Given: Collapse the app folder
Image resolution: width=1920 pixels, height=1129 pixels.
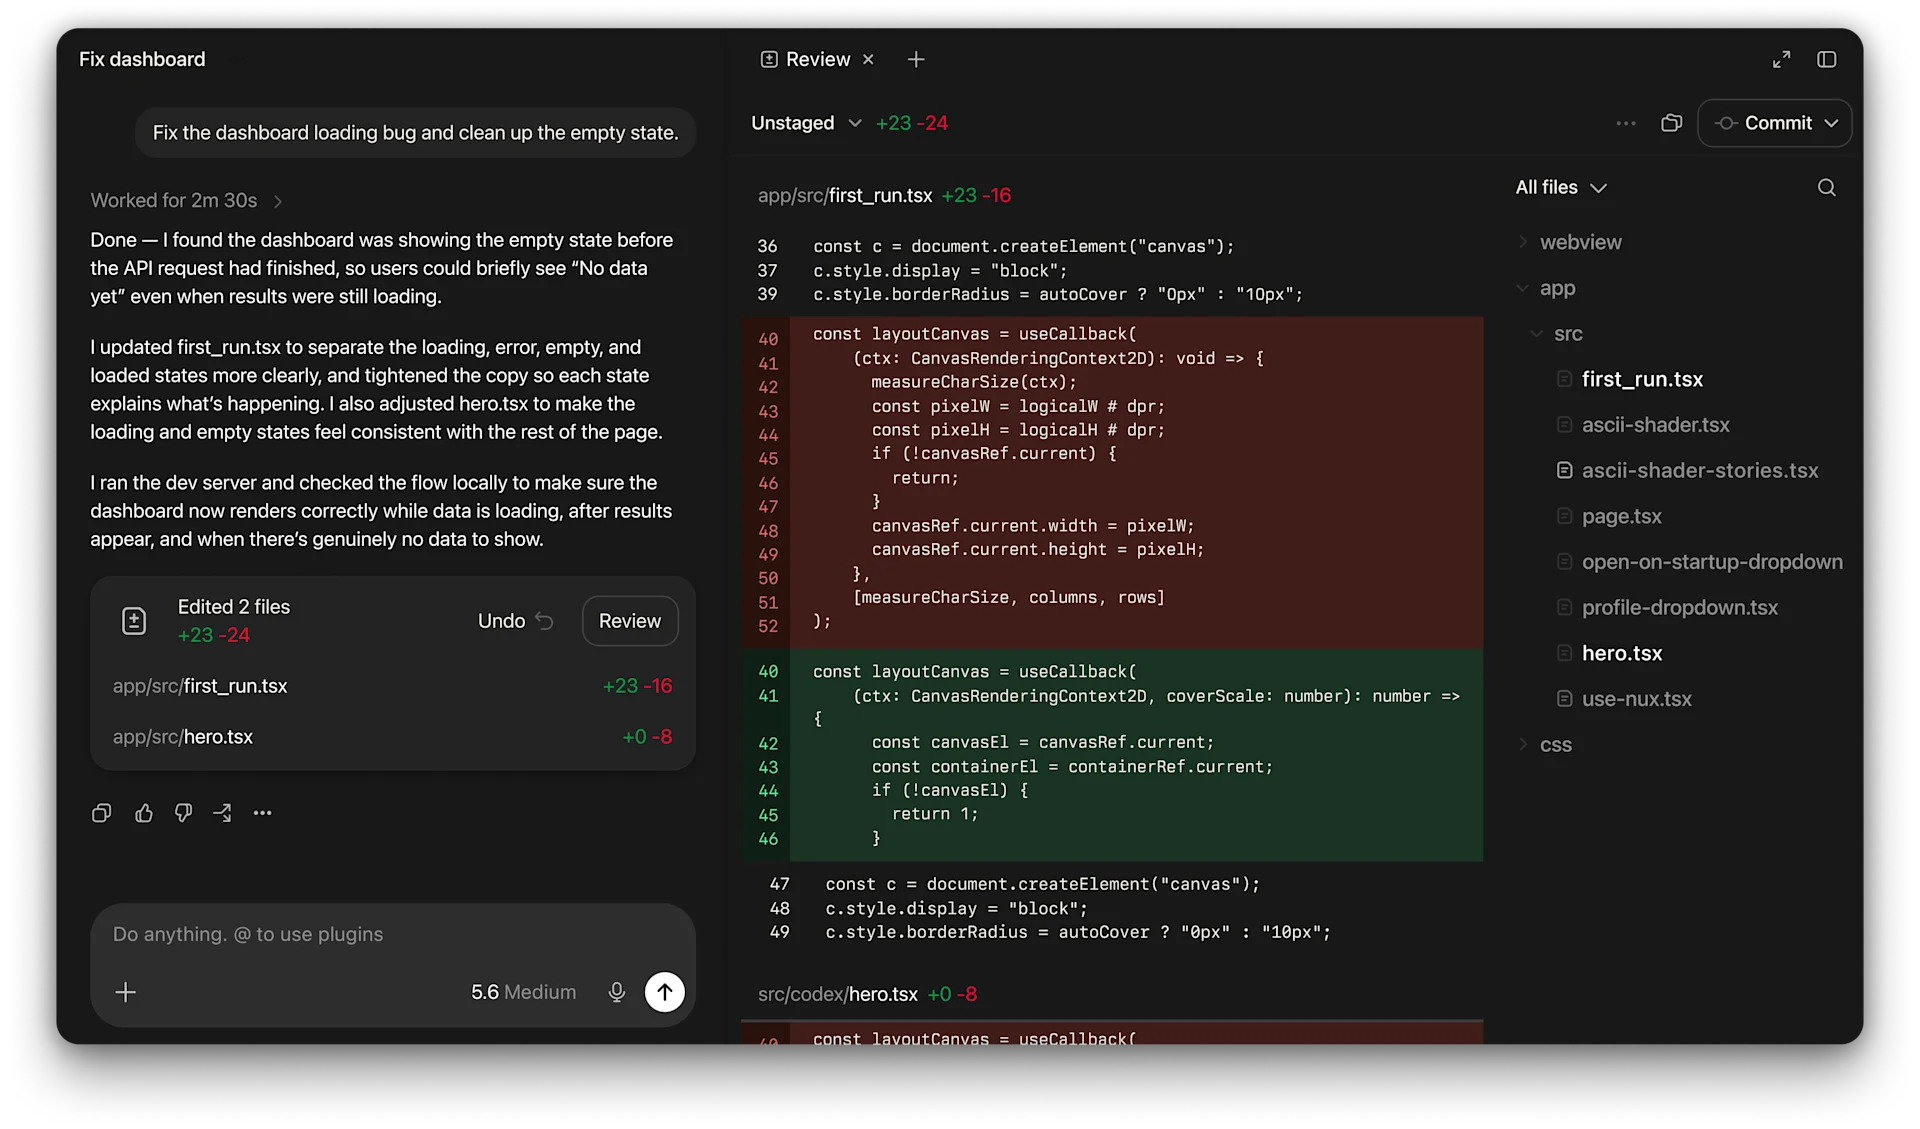Looking at the screenshot, I should point(1523,288).
